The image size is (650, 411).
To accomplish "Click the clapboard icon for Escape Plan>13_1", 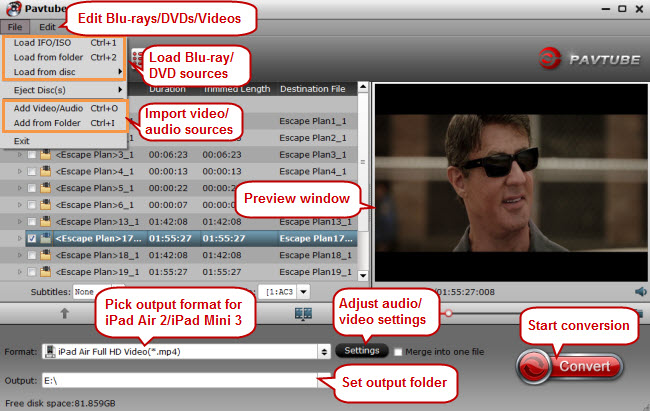I will click(46, 221).
